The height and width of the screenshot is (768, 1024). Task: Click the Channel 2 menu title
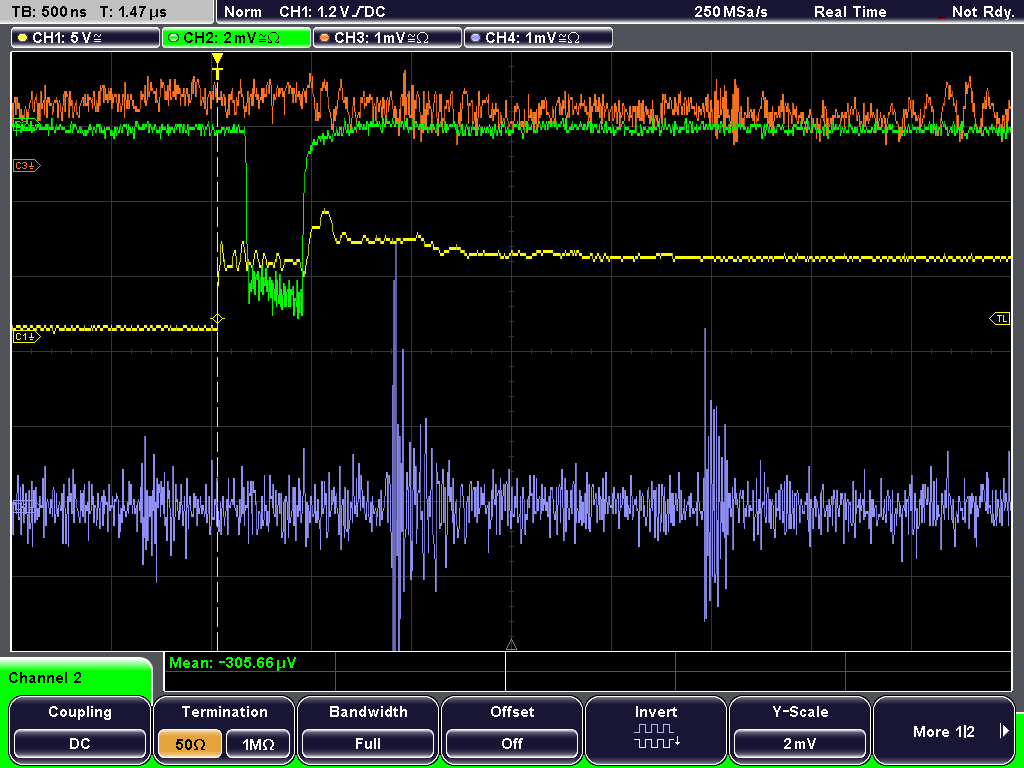point(45,678)
